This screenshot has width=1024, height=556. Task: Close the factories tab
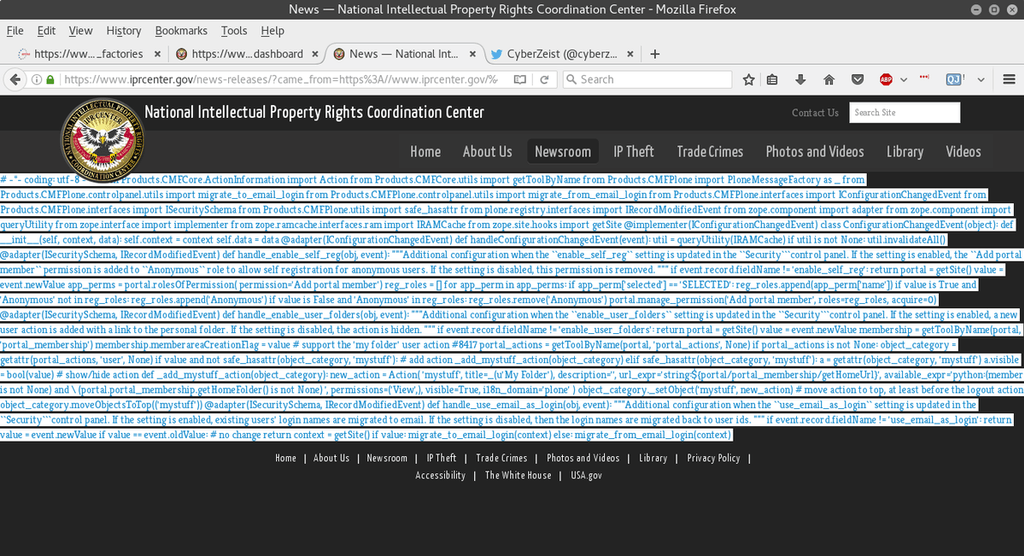click(157, 54)
